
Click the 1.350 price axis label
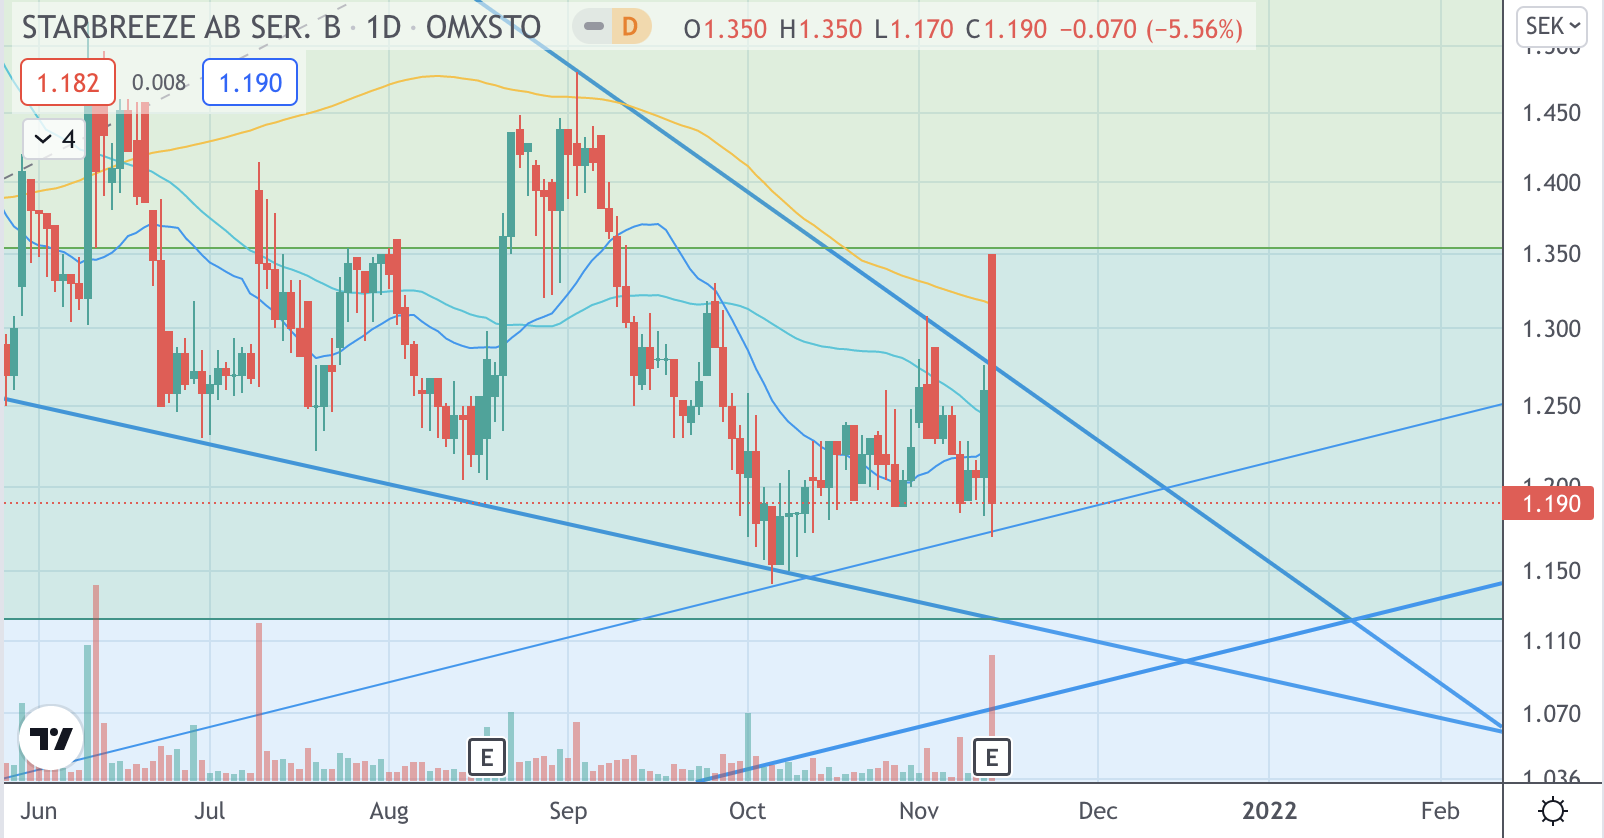[x=1551, y=254]
